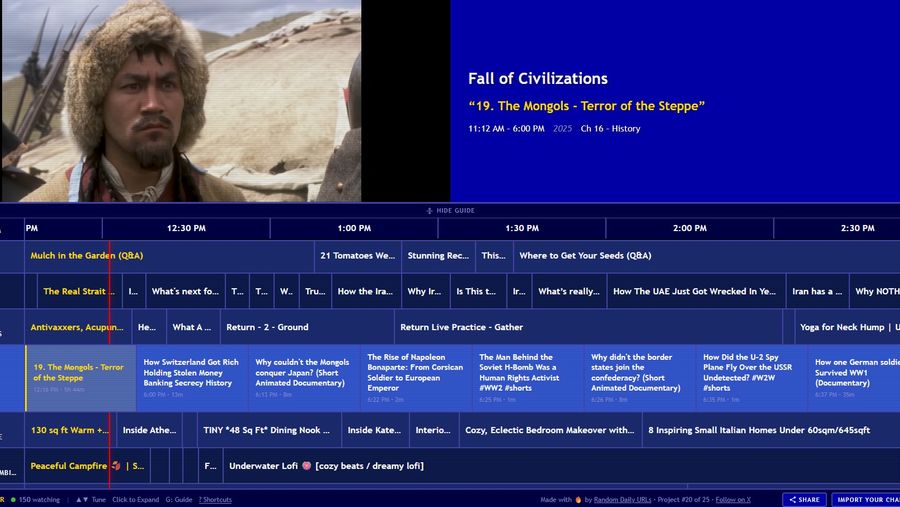Image resolution: width=900 pixels, height=507 pixels.
Task: Select The Rise of Napoleon Bonaparte program
Action: [x=416, y=378]
